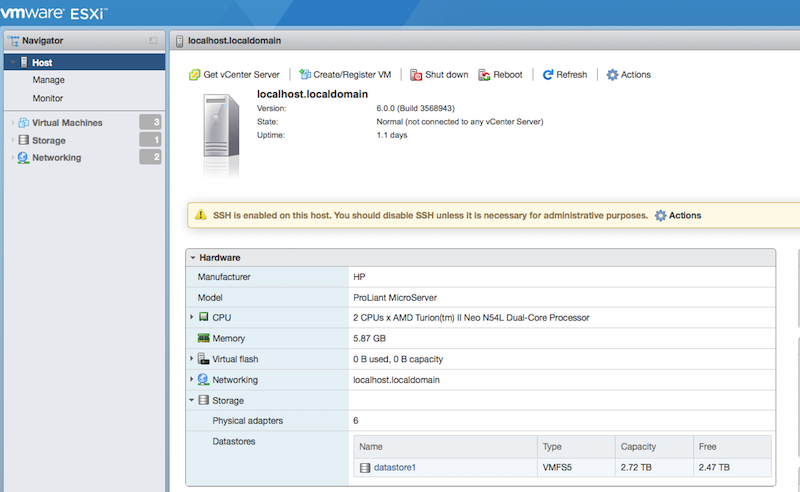
Task: Expand the Storage node in Navigator
Action: click(x=13, y=140)
